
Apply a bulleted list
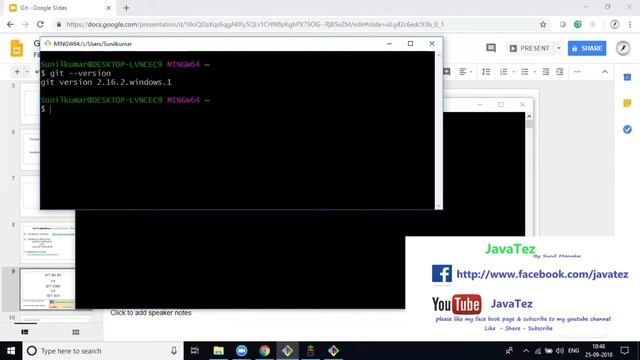coord(525,72)
